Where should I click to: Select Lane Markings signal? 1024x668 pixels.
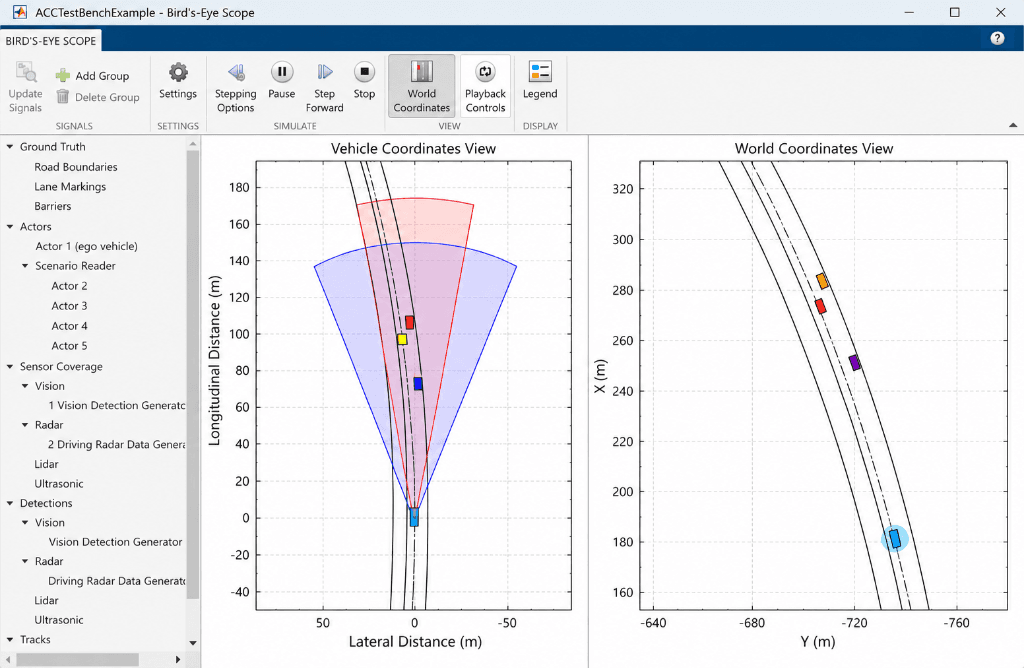pos(70,187)
